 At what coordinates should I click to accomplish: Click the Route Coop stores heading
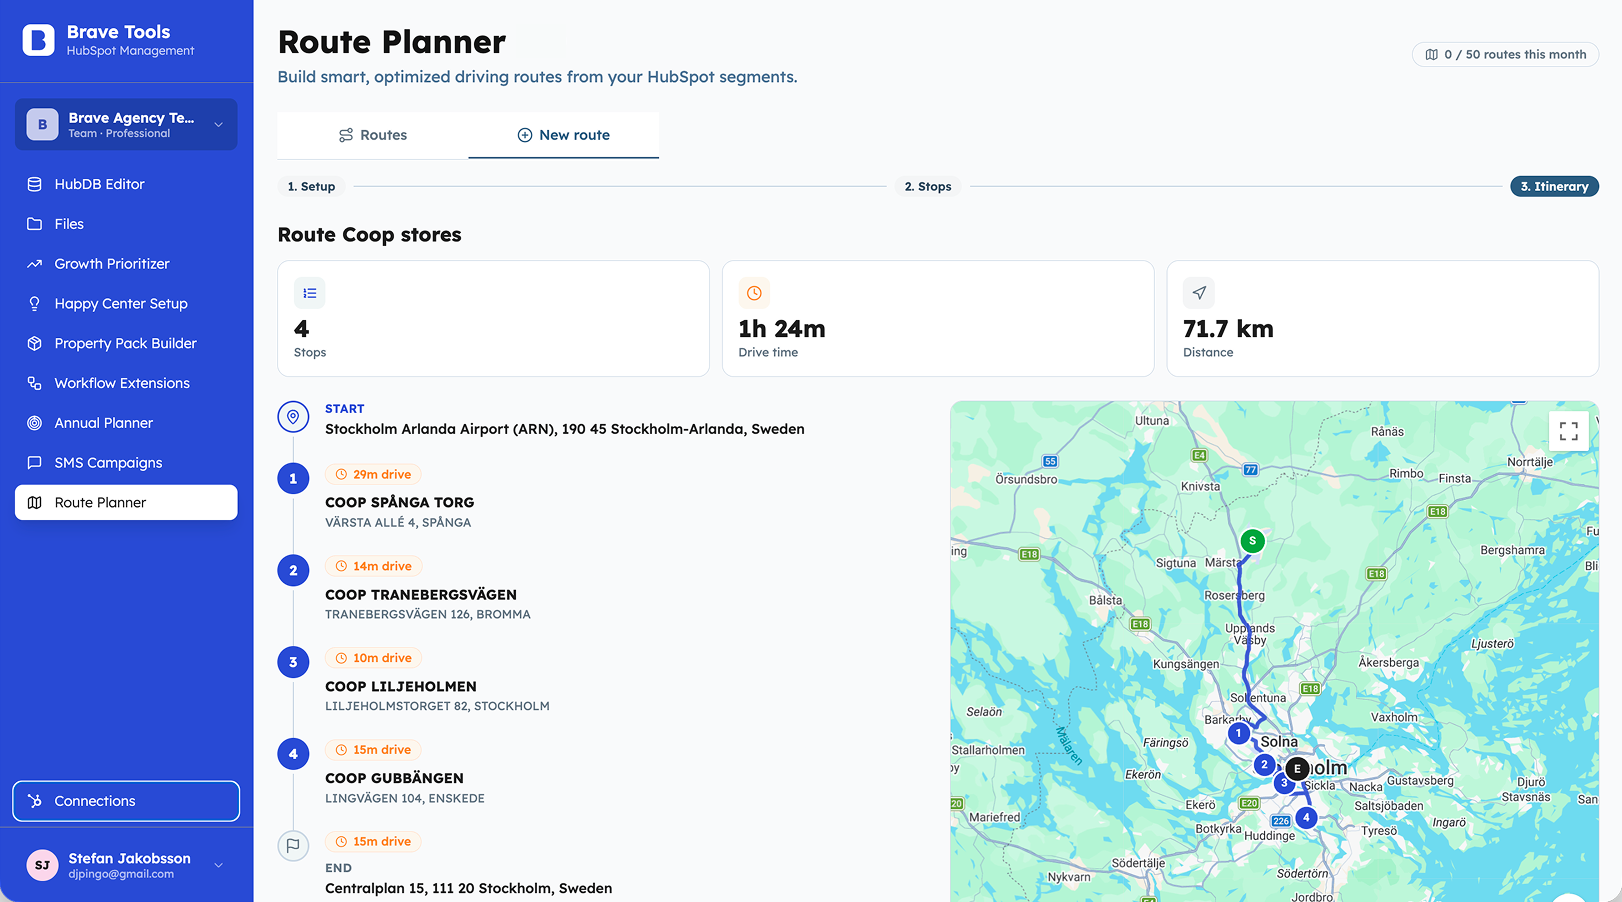pyautogui.click(x=370, y=235)
